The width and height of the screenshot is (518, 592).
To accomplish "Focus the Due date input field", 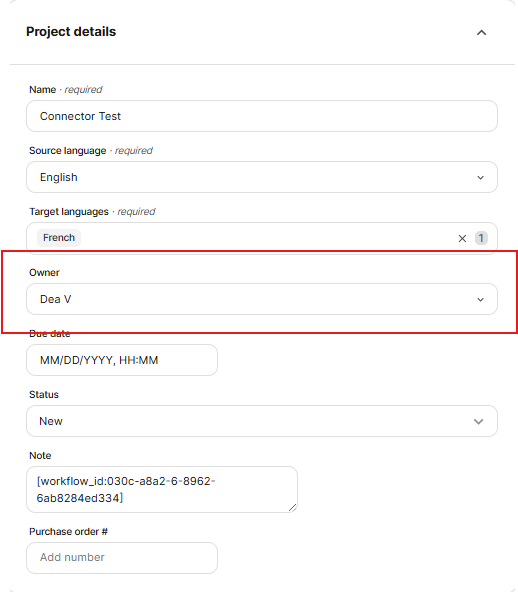I will click(122, 360).
